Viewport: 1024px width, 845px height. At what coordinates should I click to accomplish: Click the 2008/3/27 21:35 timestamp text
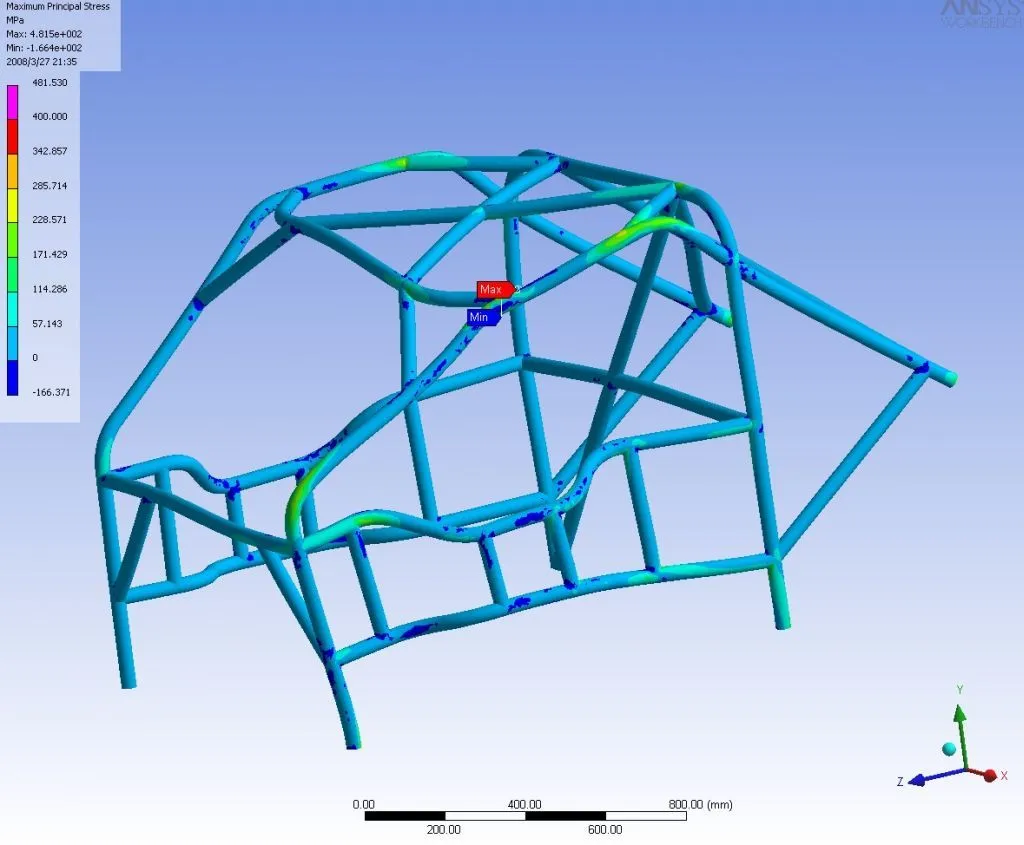[x=42, y=61]
